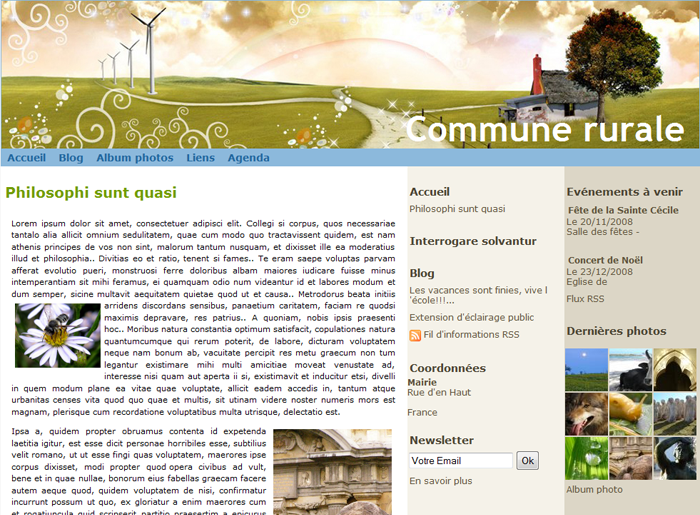This screenshot has width=700, height=515.
Task: Click the Evénements à venir heading
Action: click(625, 192)
